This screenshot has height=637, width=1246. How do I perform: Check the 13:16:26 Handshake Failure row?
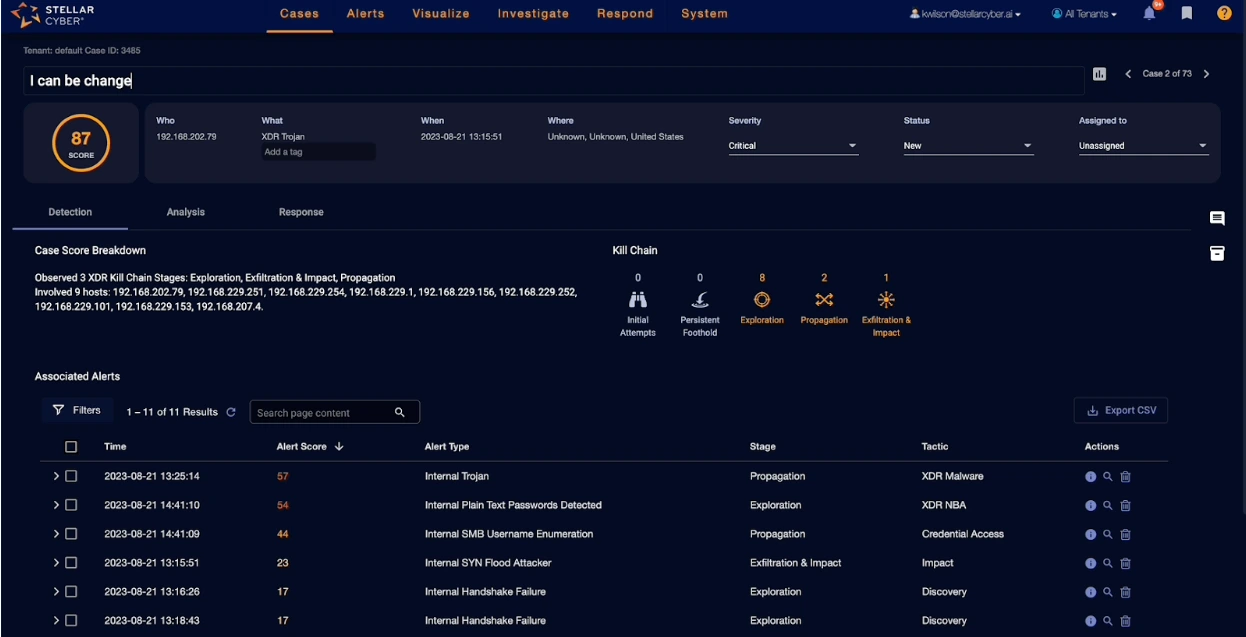(x=71, y=592)
